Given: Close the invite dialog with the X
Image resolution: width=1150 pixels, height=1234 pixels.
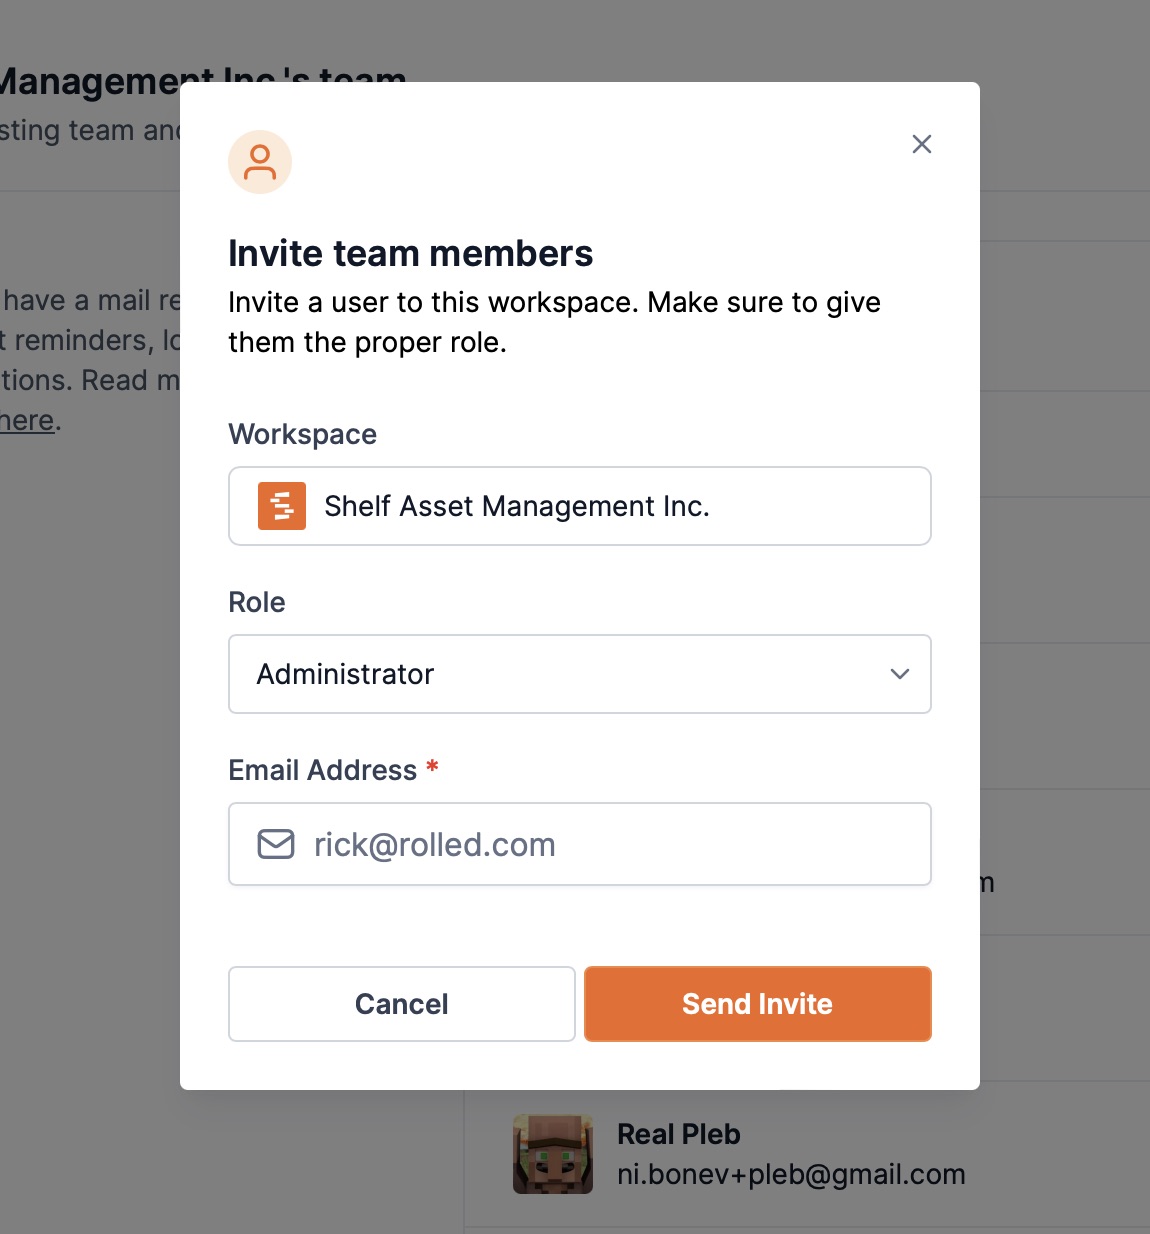Looking at the screenshot, I should [921, 144].
